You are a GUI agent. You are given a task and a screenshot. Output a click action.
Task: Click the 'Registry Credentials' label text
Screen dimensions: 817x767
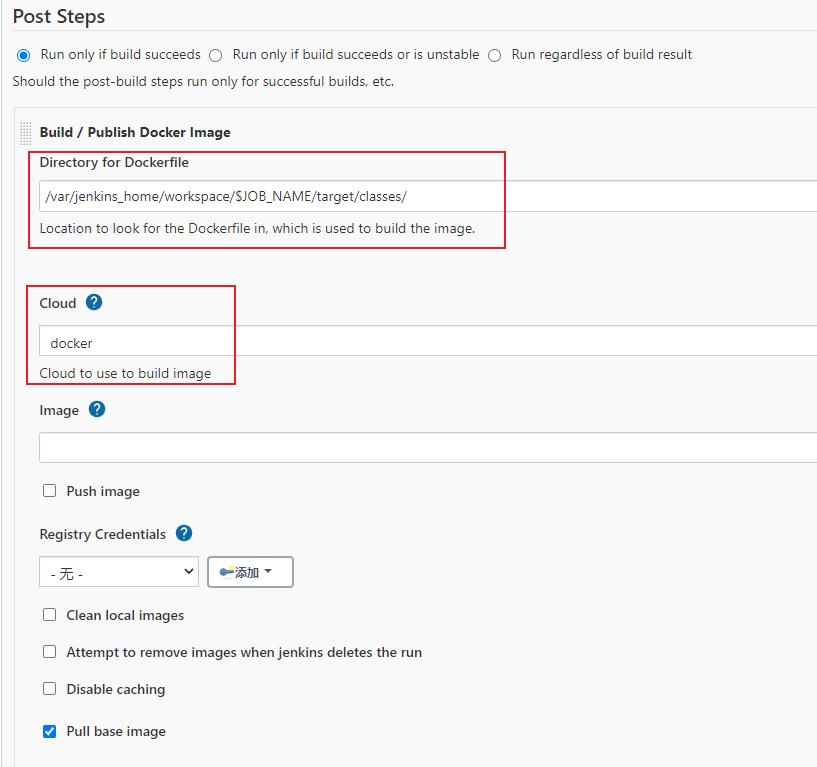(103, 534)
